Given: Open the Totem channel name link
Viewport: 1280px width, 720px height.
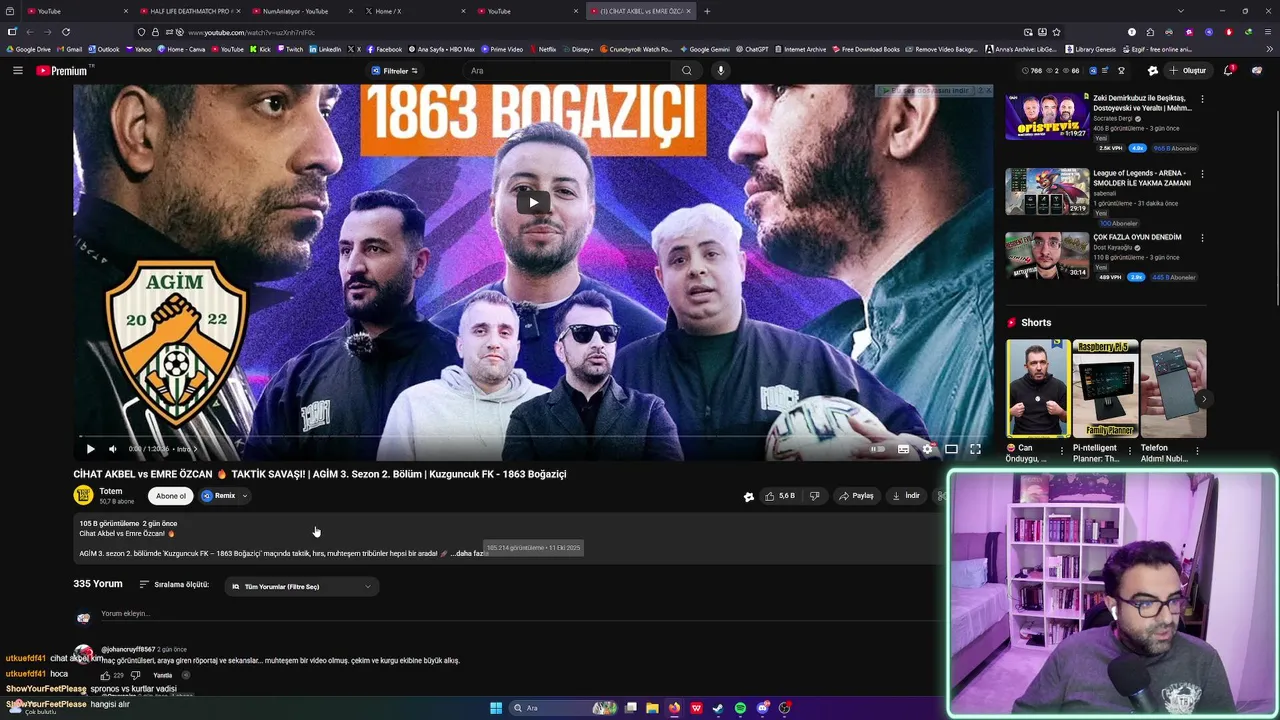Looking at the screenshot, I should coord(111,491).
